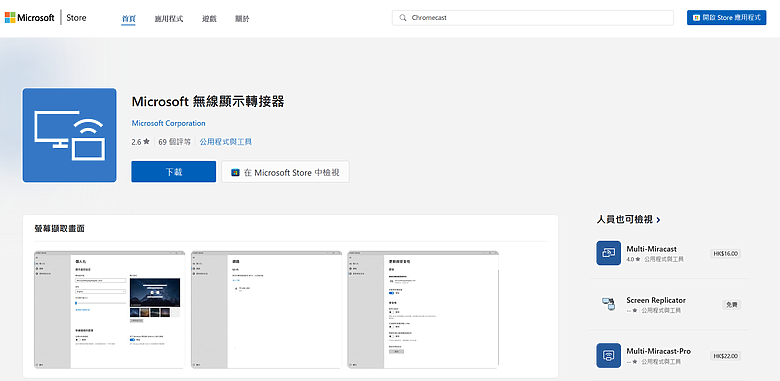Open the first screenshot thumbnail
This screenshot has height=381, width=780.
[x=109, y=309]
